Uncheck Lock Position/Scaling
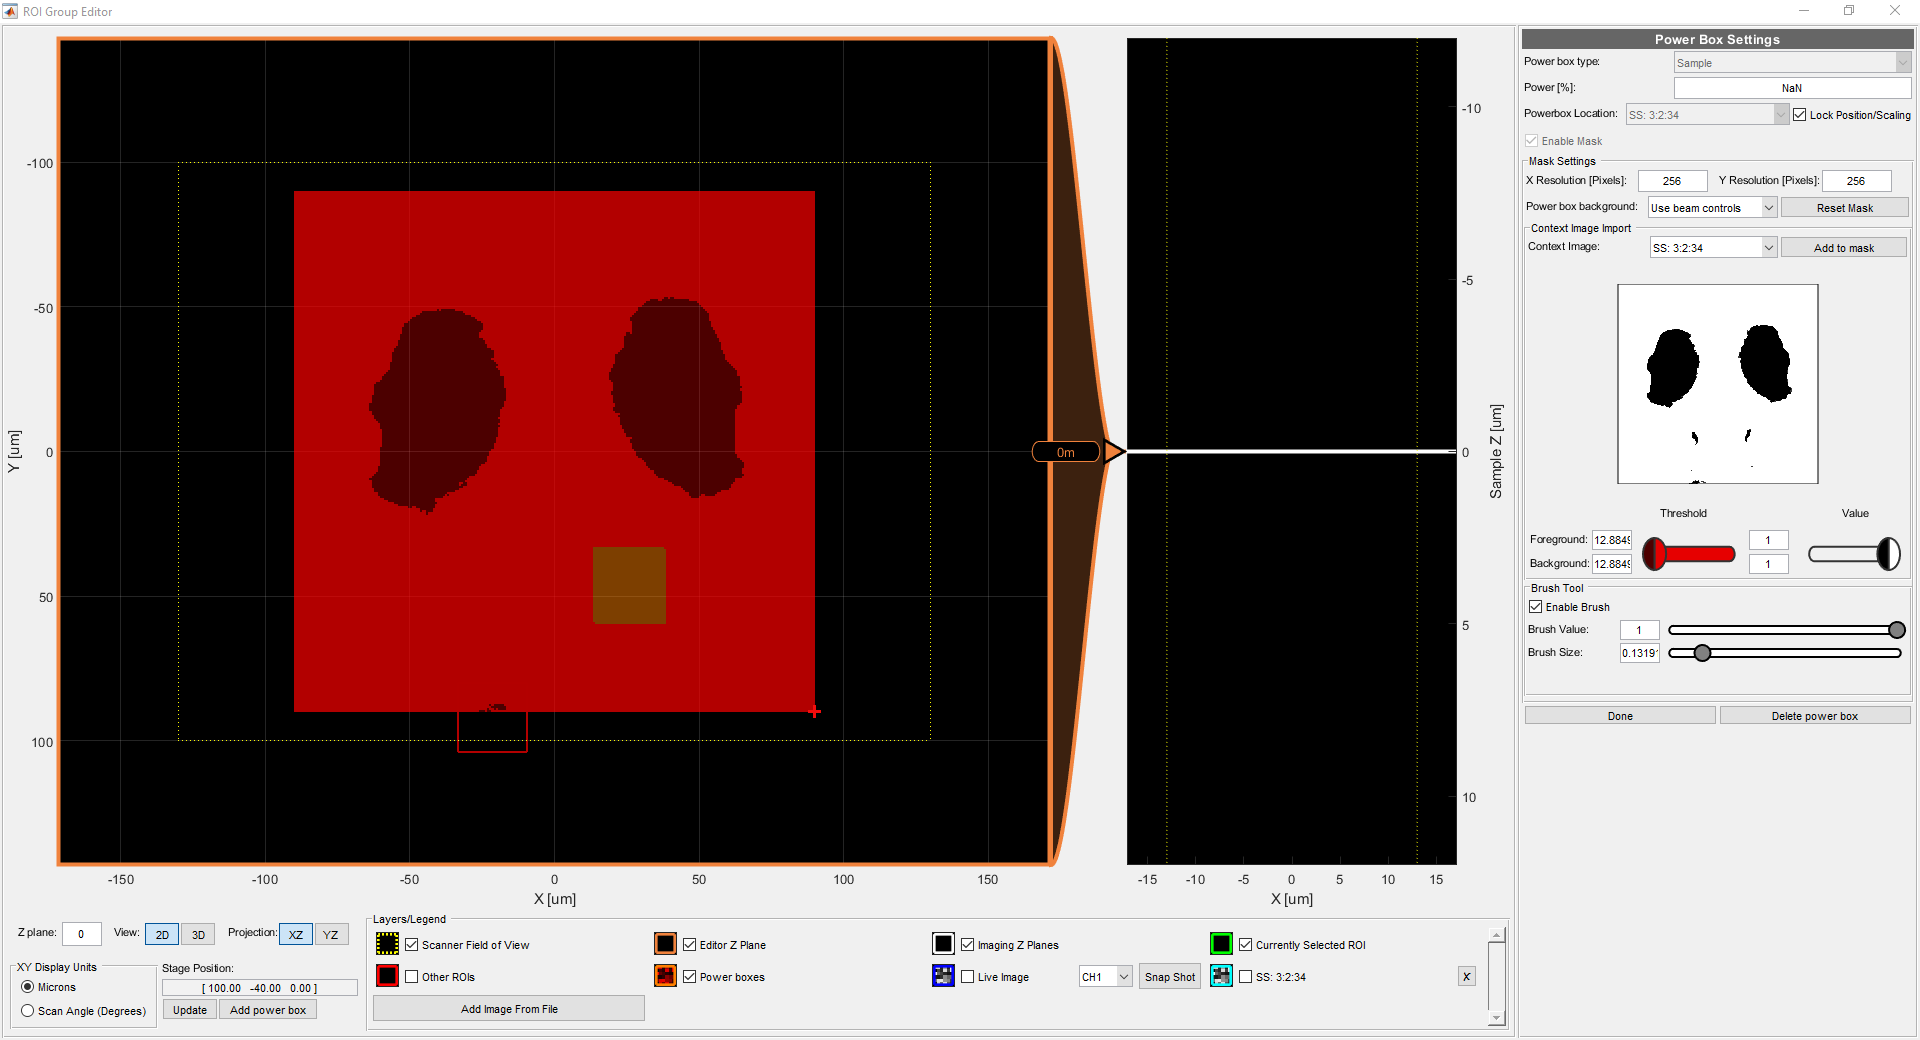1920x1040 pixels. (x=1799, y=114)
